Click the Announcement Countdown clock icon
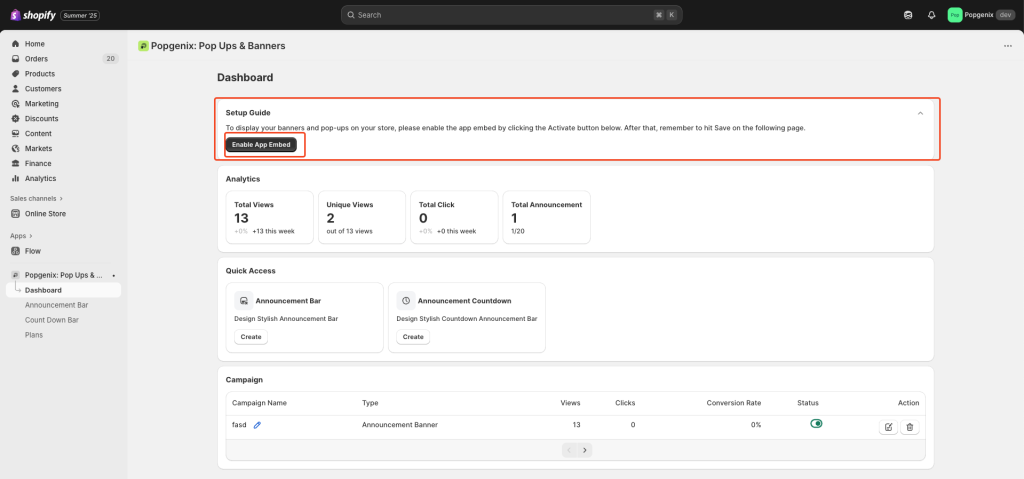This screenshot has height=479, width=1024. (x=406, y=301)
